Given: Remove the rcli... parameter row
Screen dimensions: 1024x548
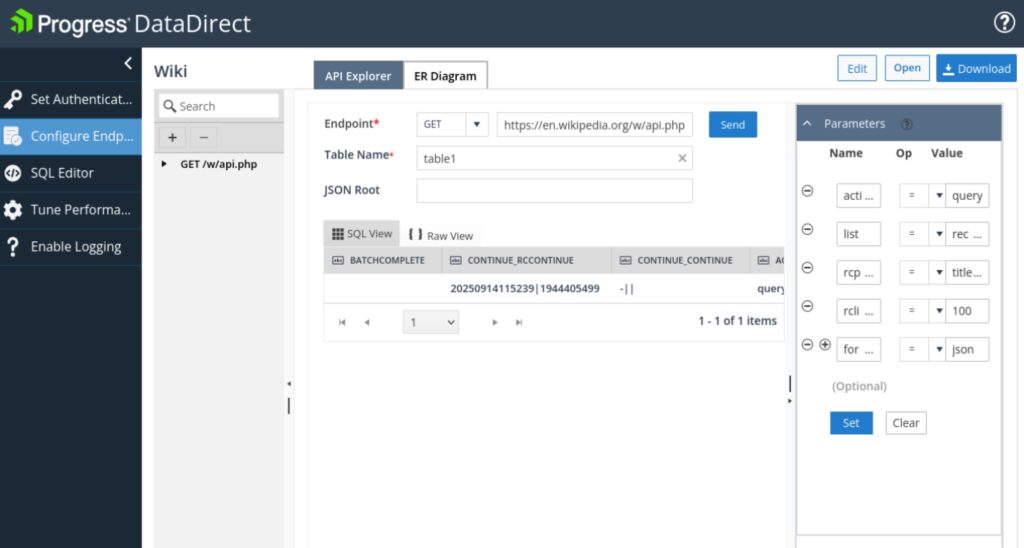Looking at the screenshot, I should click(807, 306).
